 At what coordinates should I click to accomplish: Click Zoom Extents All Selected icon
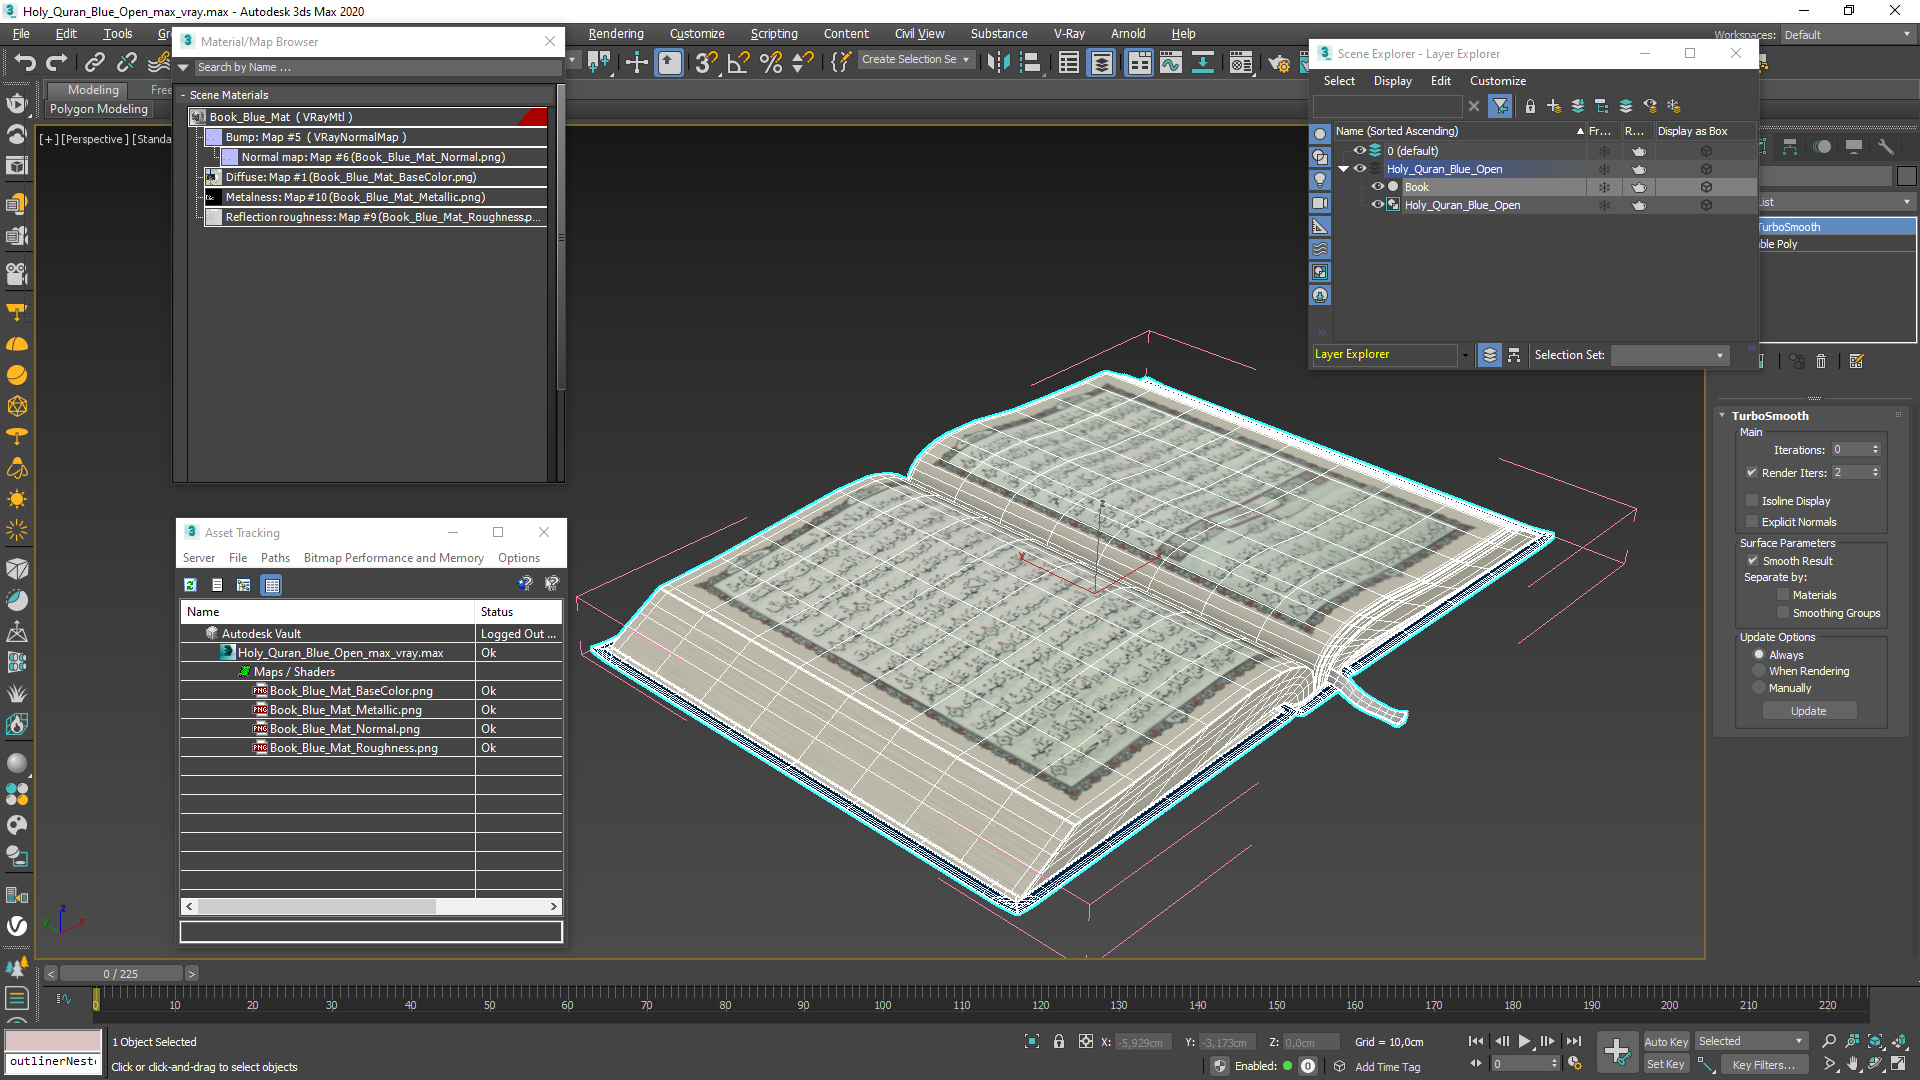coord(1899,1041)
